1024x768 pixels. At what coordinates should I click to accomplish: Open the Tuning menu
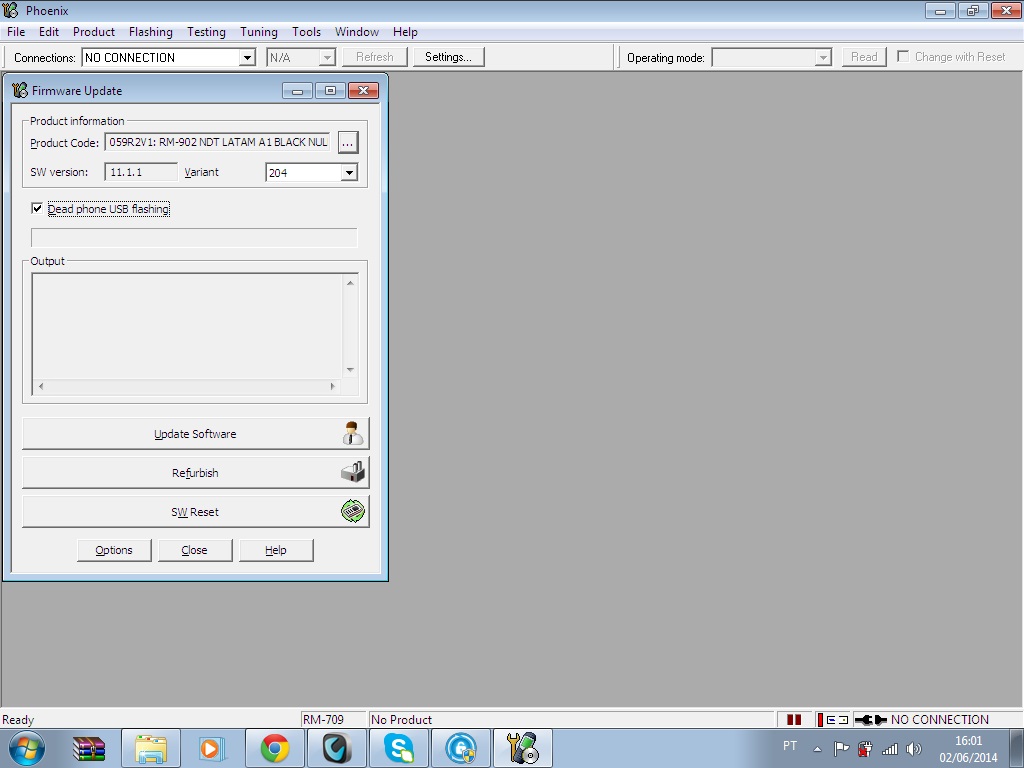[259, 32]
